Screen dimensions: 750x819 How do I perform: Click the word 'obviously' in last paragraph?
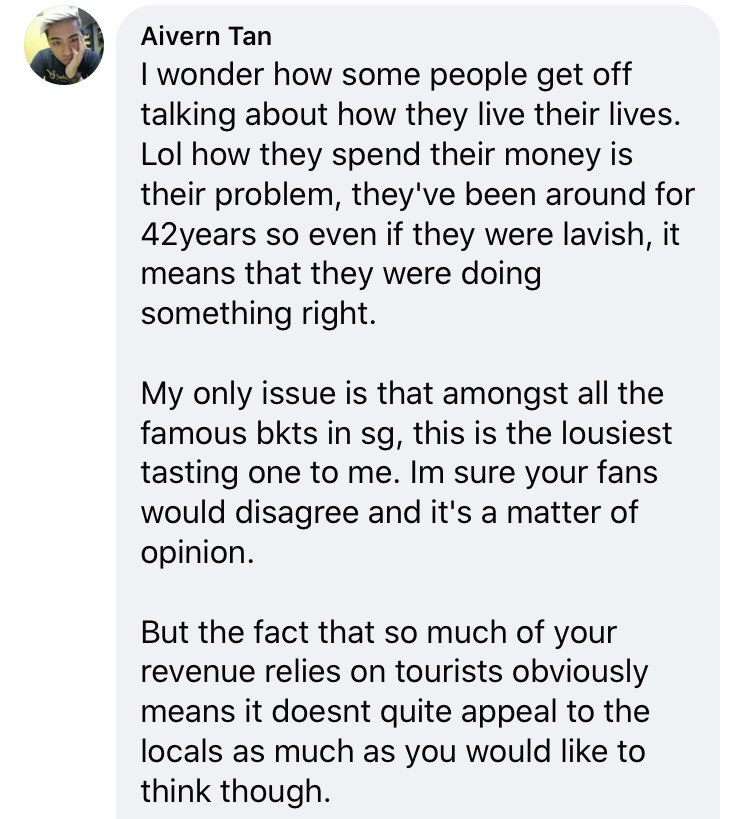tap(581, 672)
